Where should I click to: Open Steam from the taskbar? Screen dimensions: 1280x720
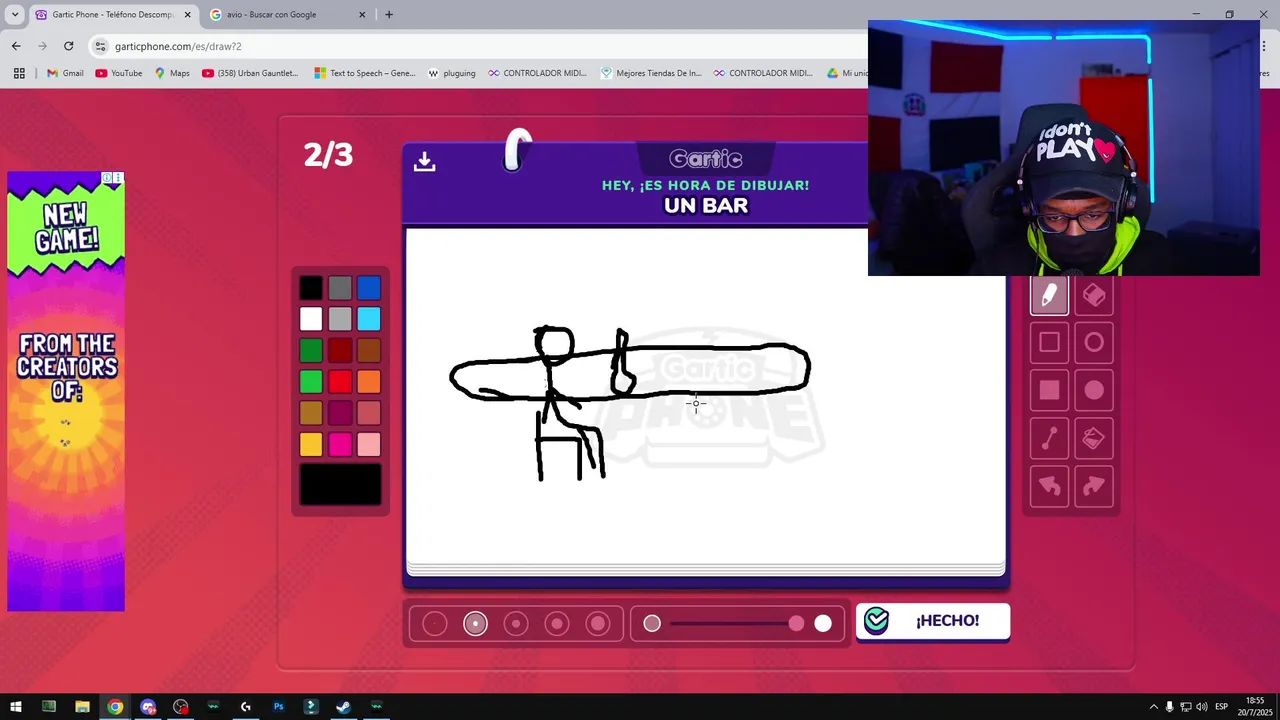[343, 707]
